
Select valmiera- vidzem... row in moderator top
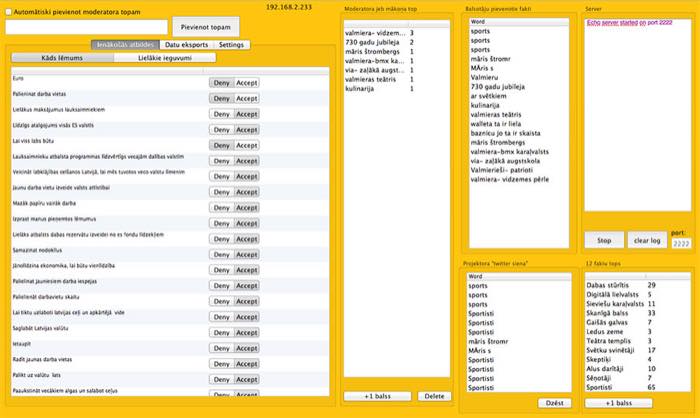pyautogui.click(x=396, y=33)
